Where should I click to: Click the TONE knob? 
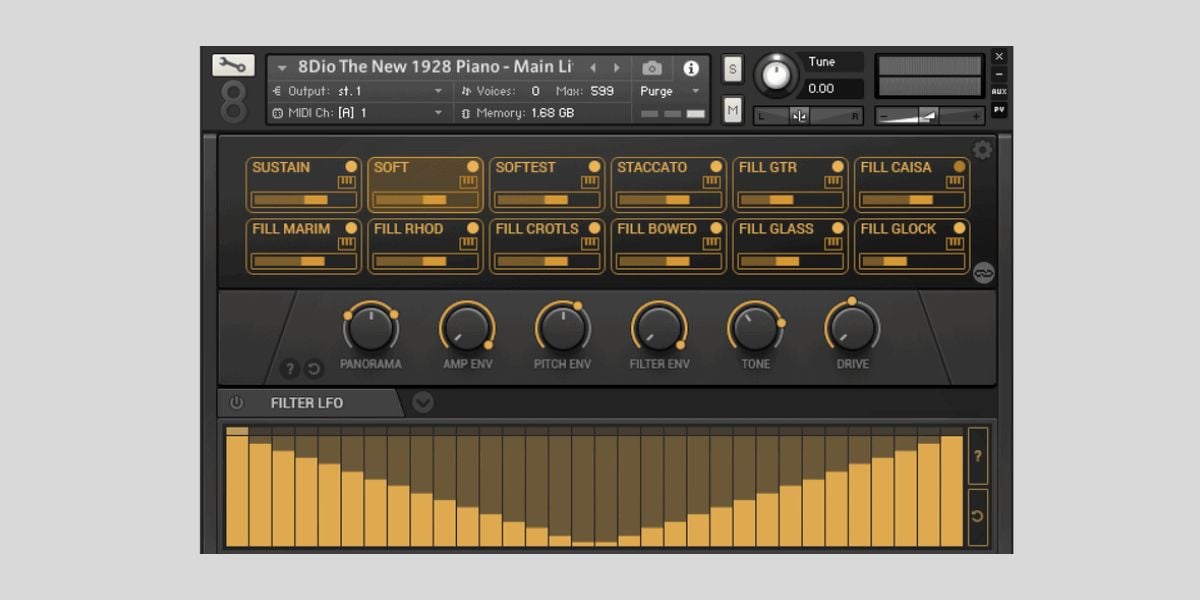tap(755, 327)
